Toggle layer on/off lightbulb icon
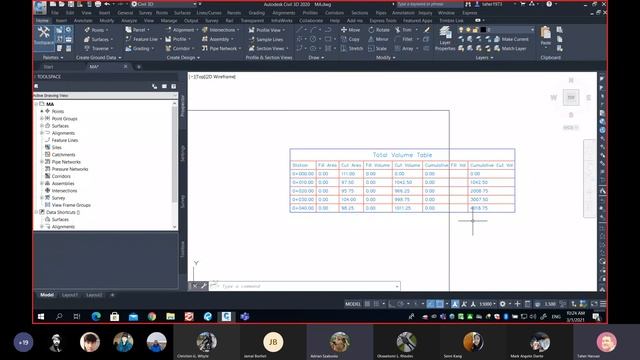Viewport: 640px width, 360px height. pos(461,30)
